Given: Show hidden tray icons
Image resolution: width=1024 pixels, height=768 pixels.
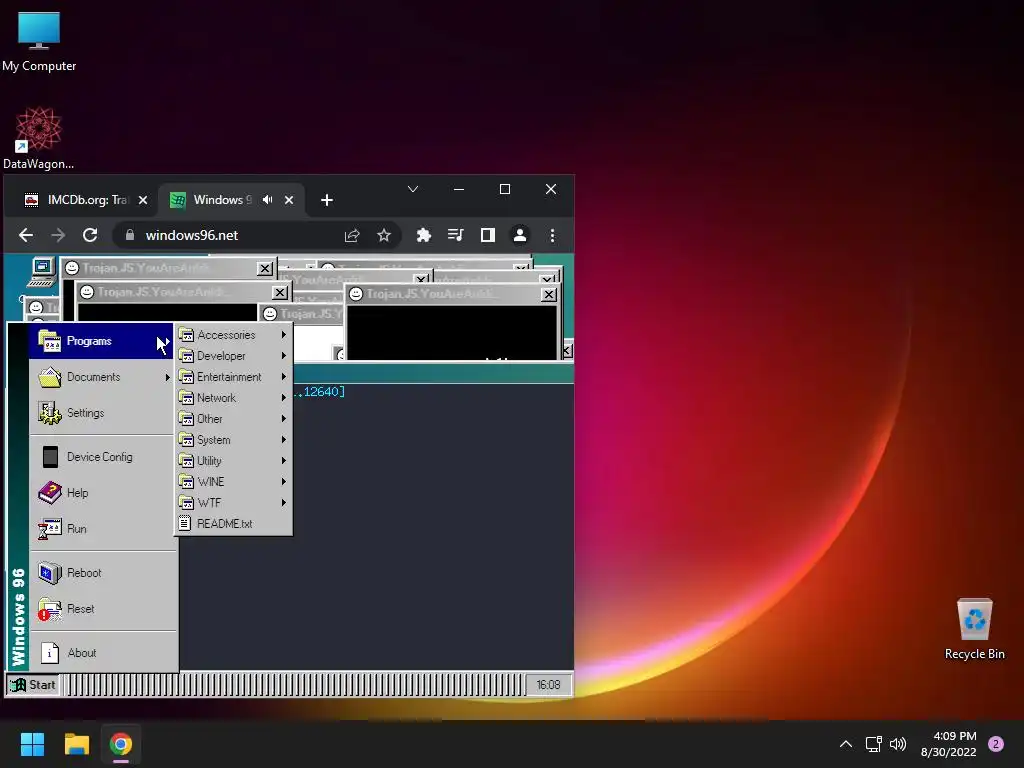Looking at the screenshot, I should pos(846,744).
